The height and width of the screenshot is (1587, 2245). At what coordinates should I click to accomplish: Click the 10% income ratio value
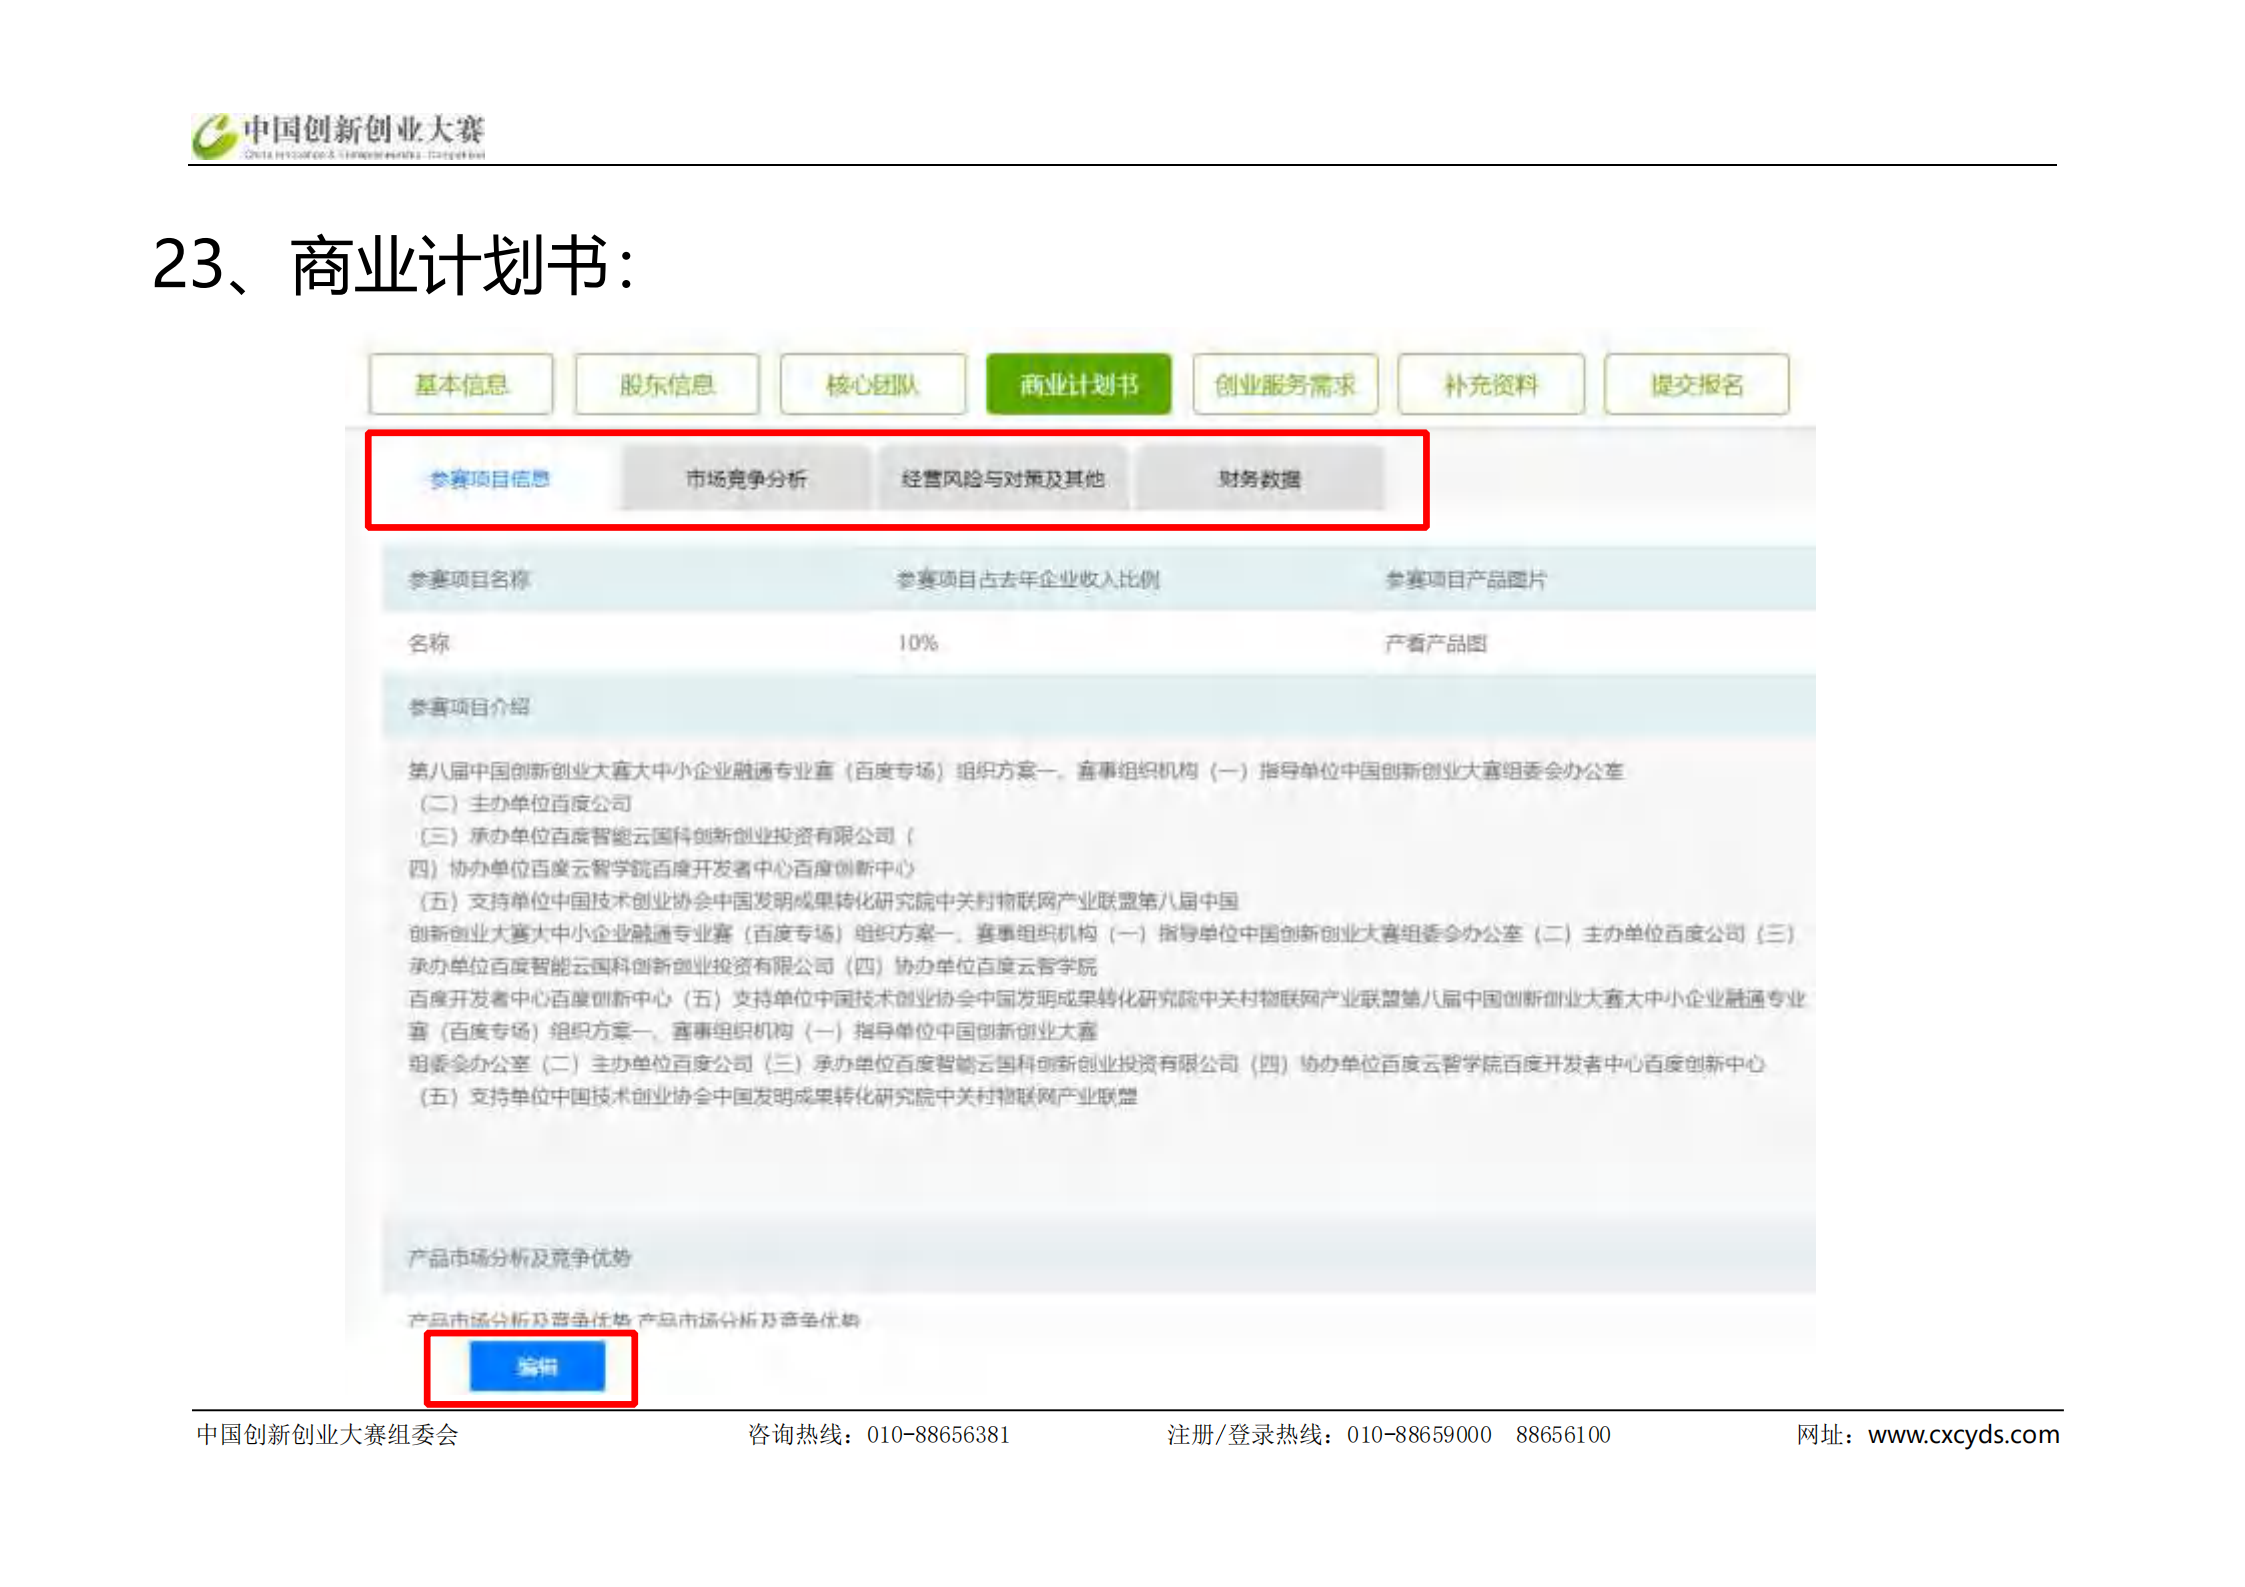[x=917, y=643]
